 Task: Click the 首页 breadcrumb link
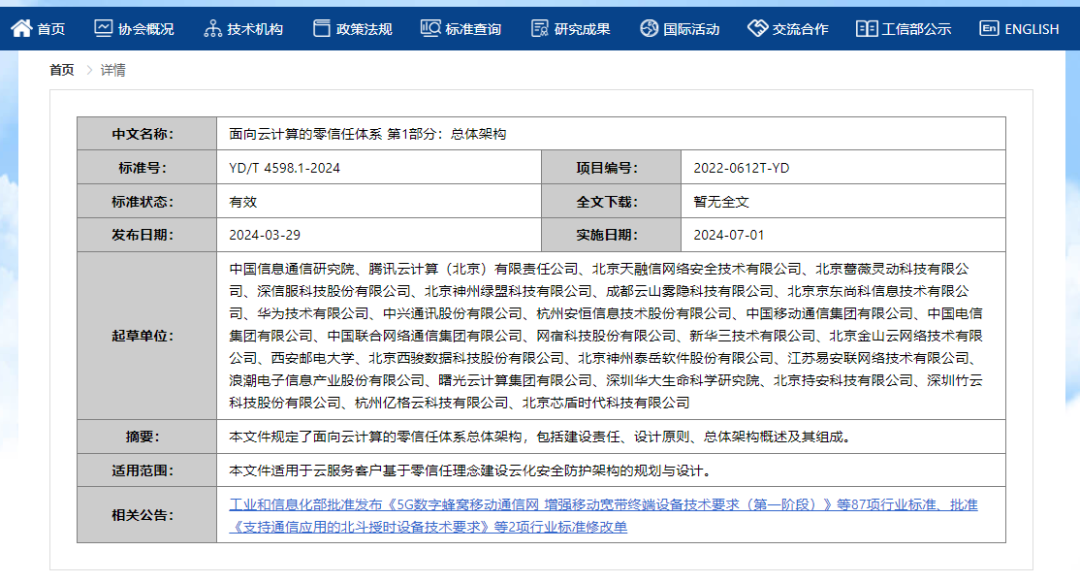coord(62,70)
